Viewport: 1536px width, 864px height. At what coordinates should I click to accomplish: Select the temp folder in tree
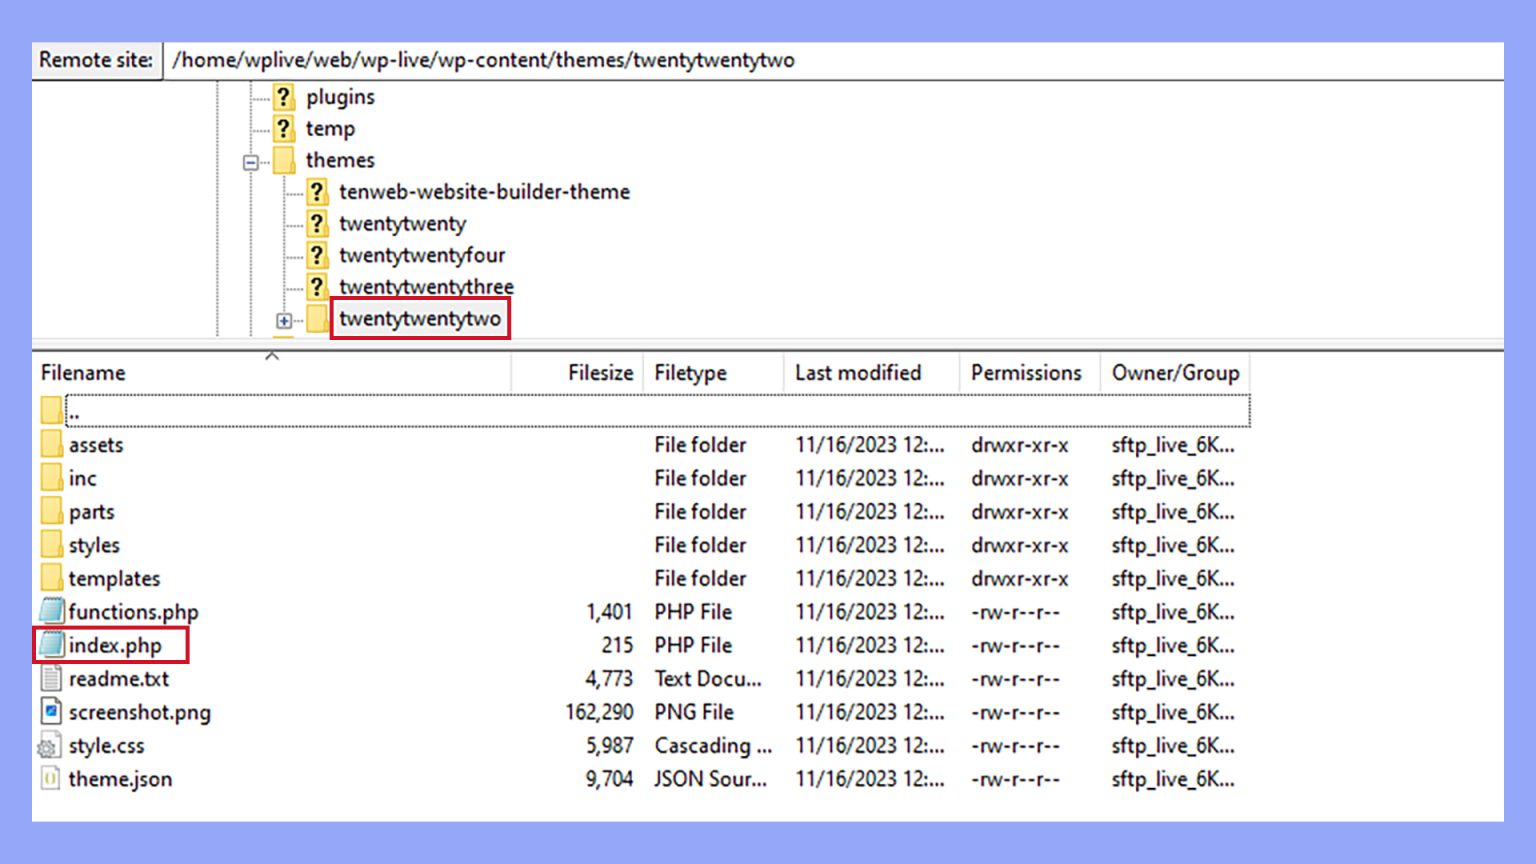point(330,129)
